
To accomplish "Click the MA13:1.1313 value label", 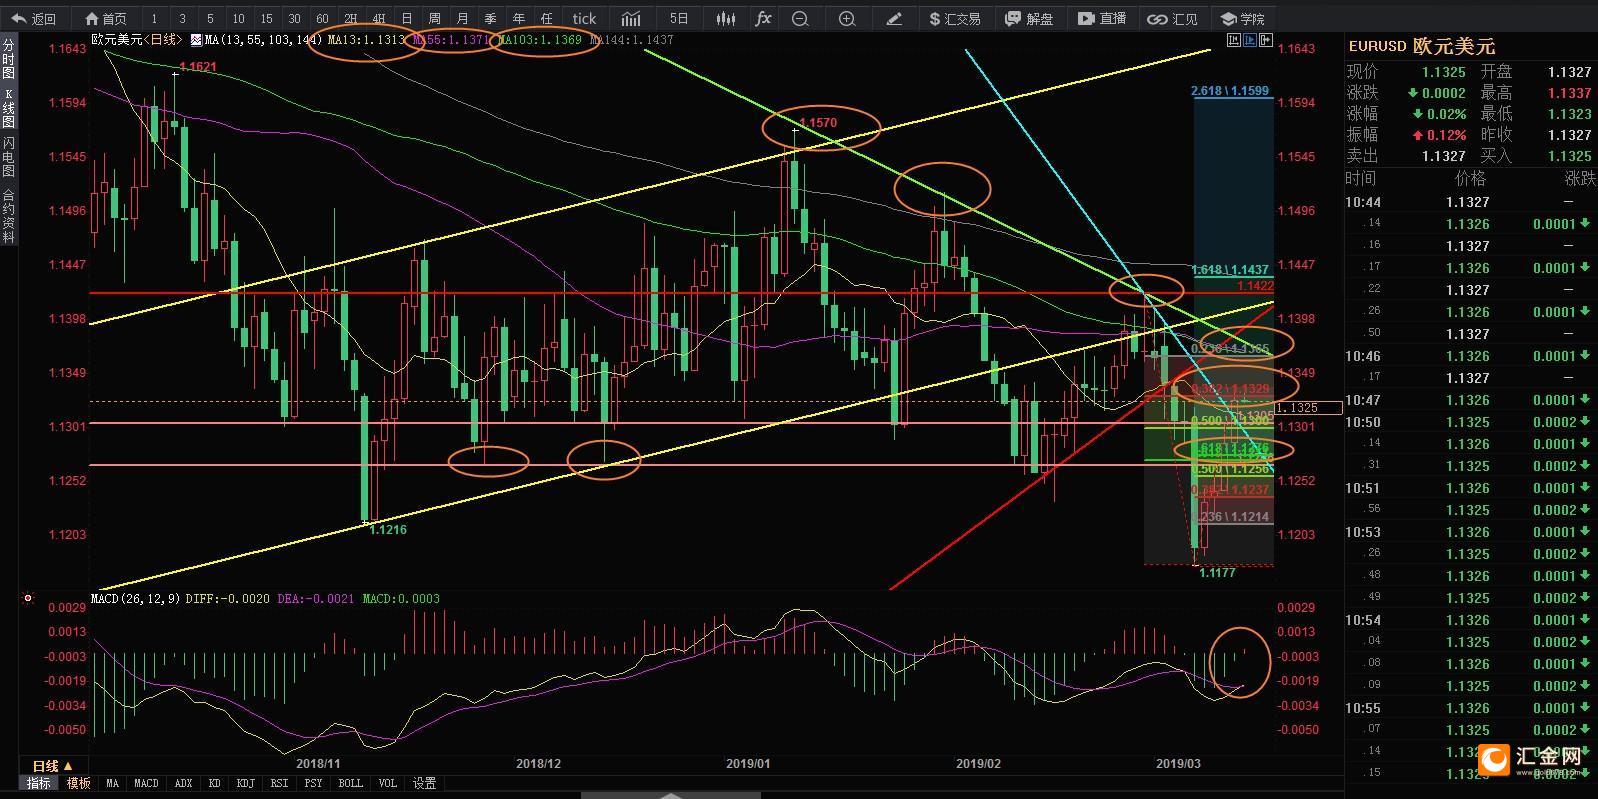I will click(x=367, y=40).
